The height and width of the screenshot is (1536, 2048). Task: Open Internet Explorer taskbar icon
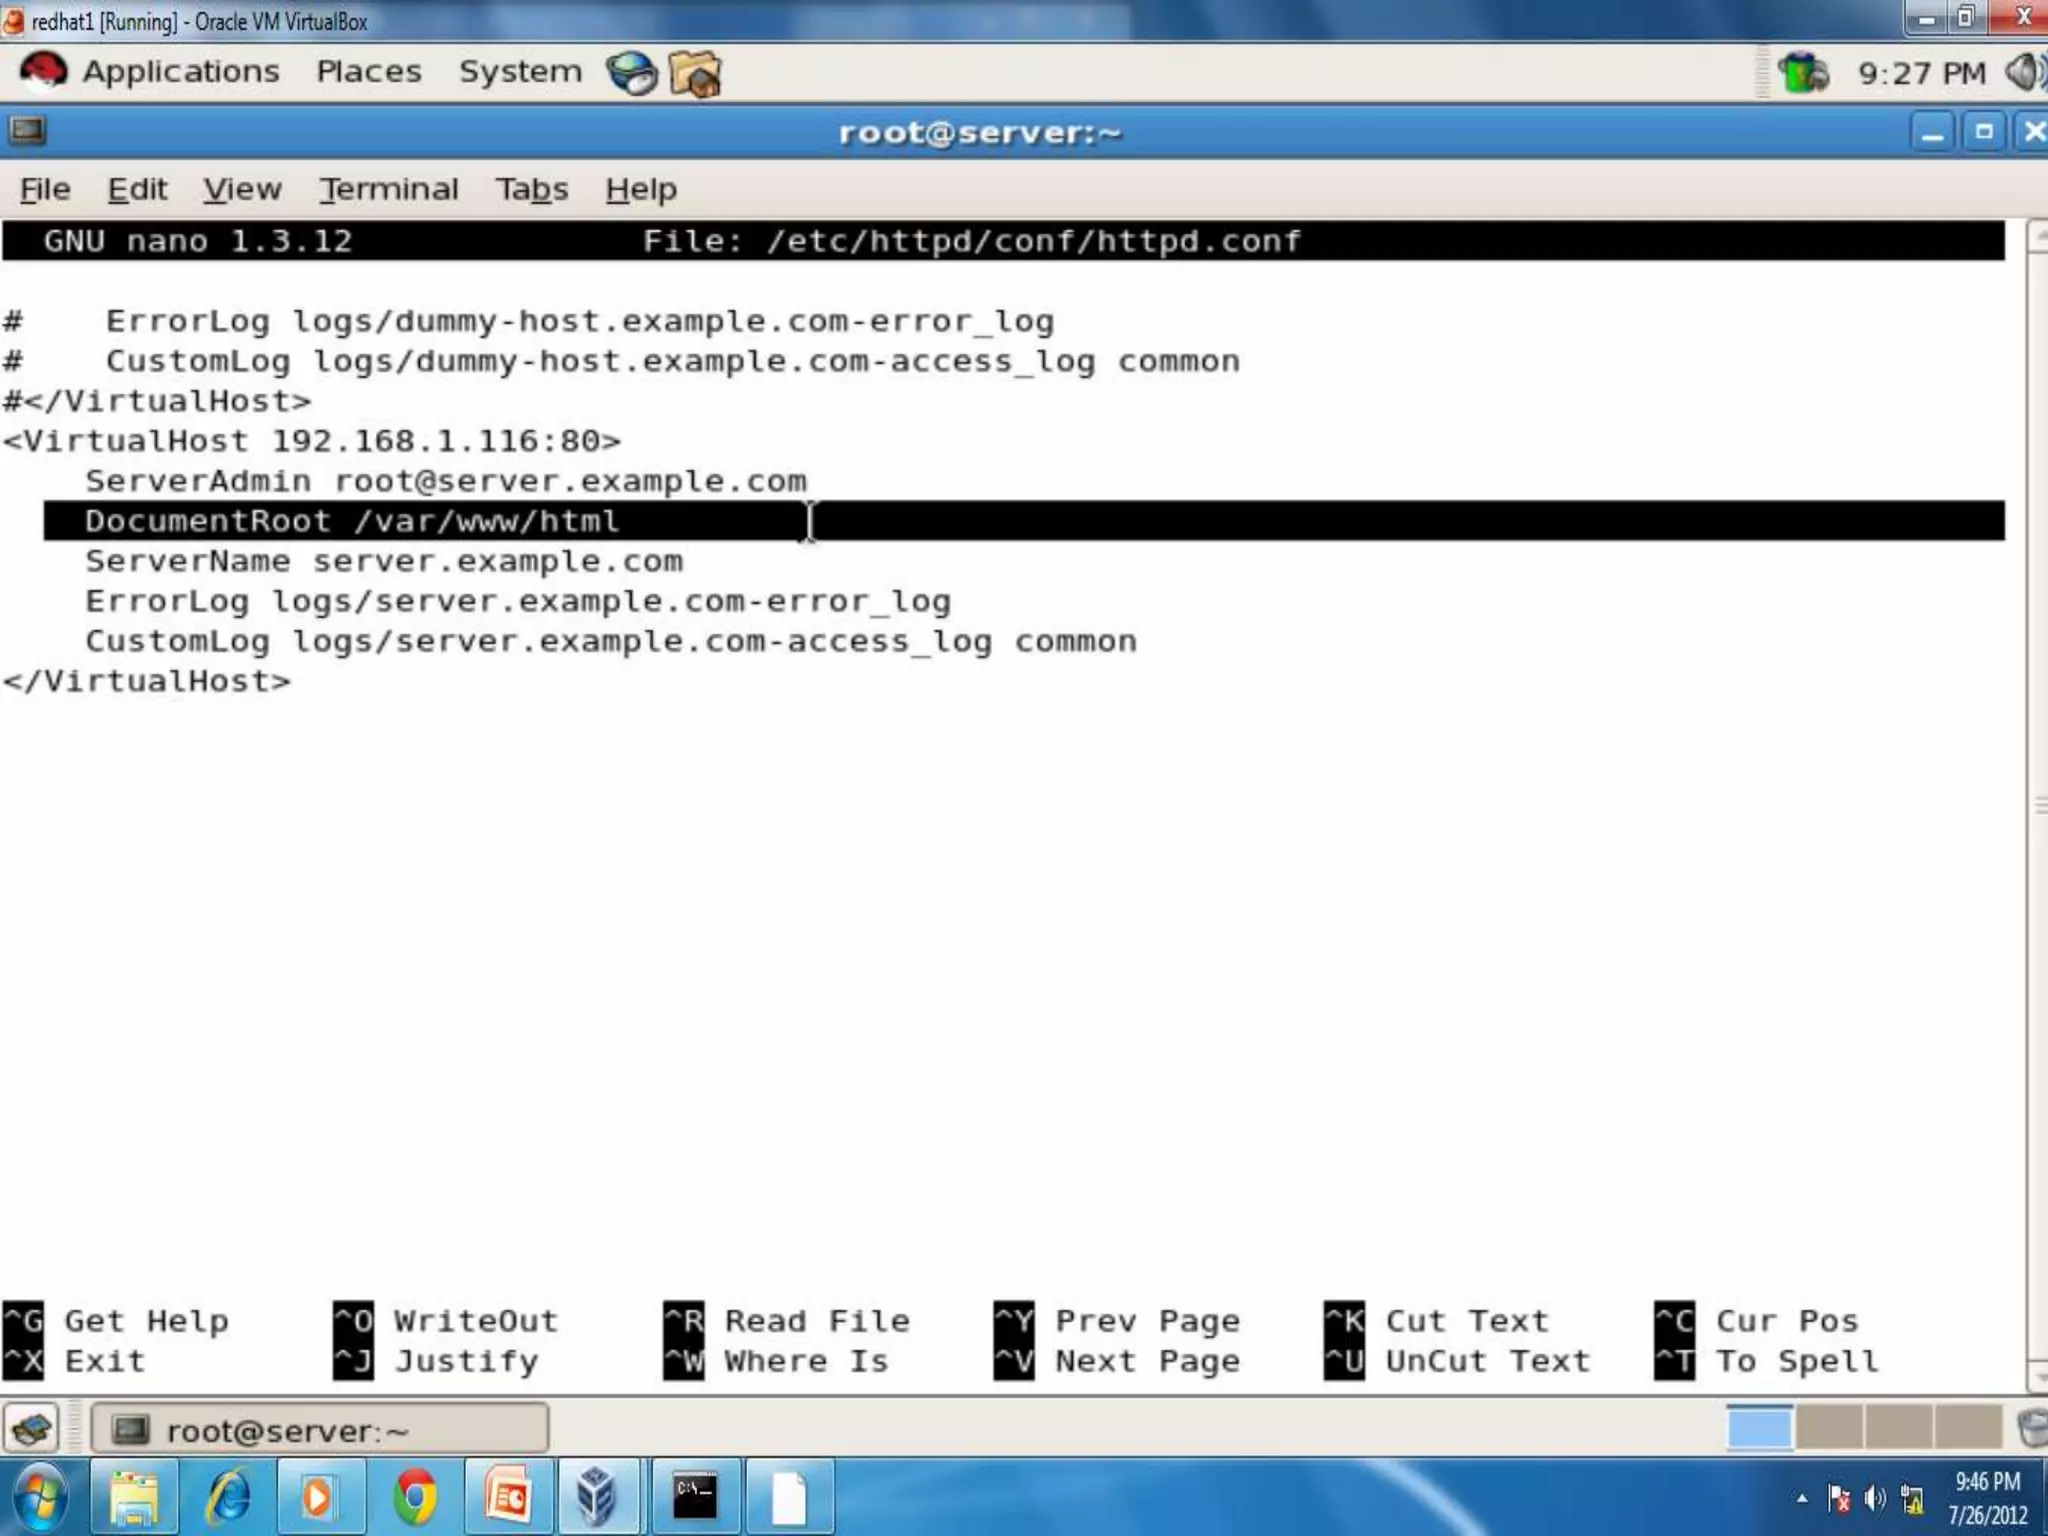click(228, 1497)
